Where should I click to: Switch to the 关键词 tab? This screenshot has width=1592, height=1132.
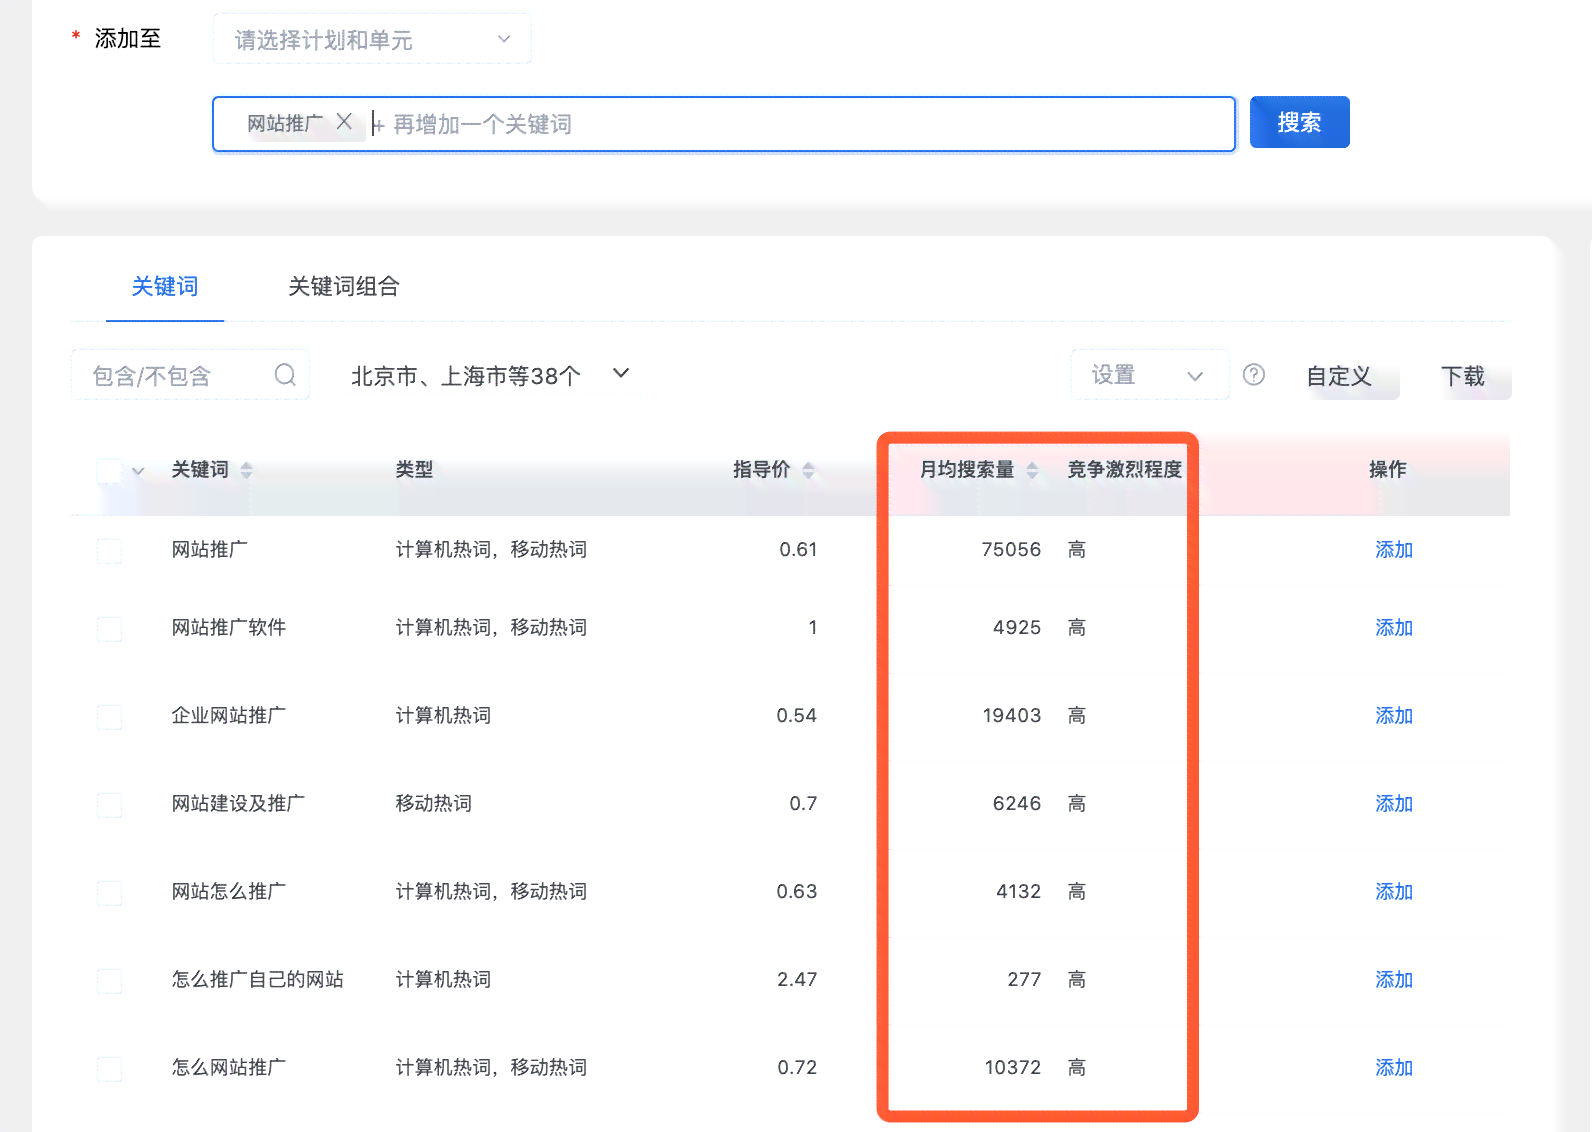point(165,287)
